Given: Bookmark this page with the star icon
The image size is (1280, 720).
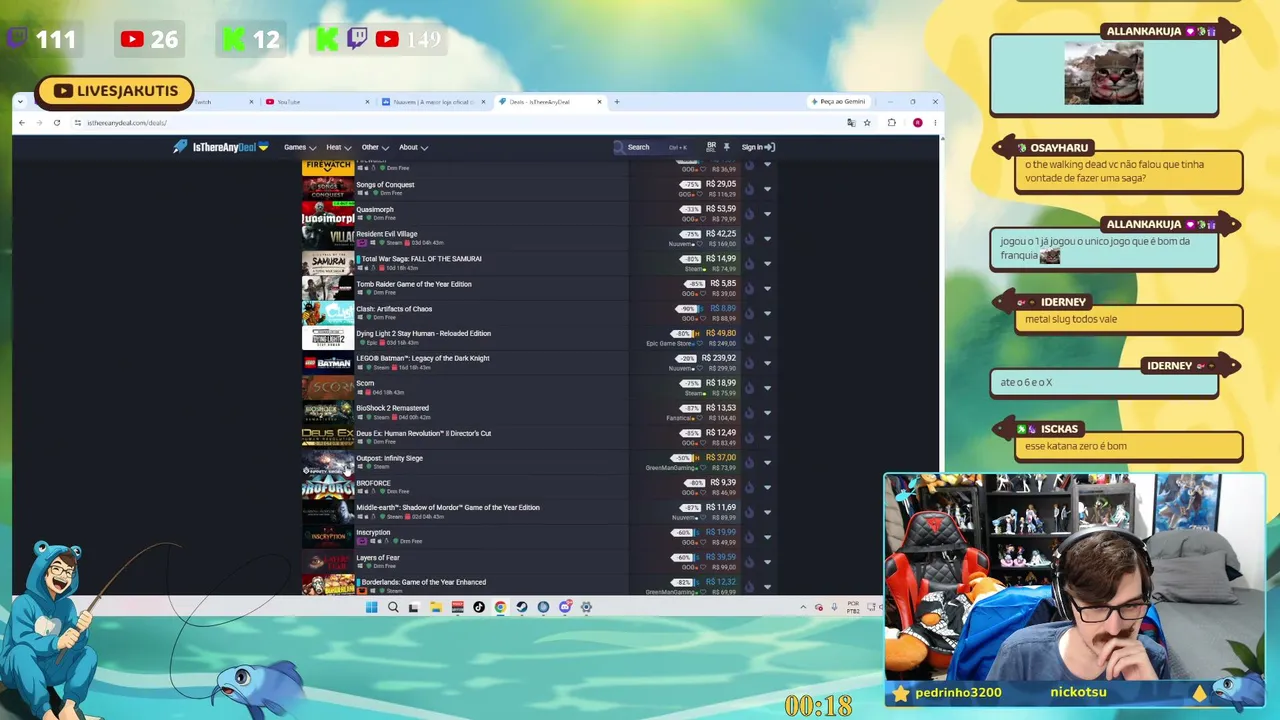Looking at the screenshot, I should coord(867,123).
